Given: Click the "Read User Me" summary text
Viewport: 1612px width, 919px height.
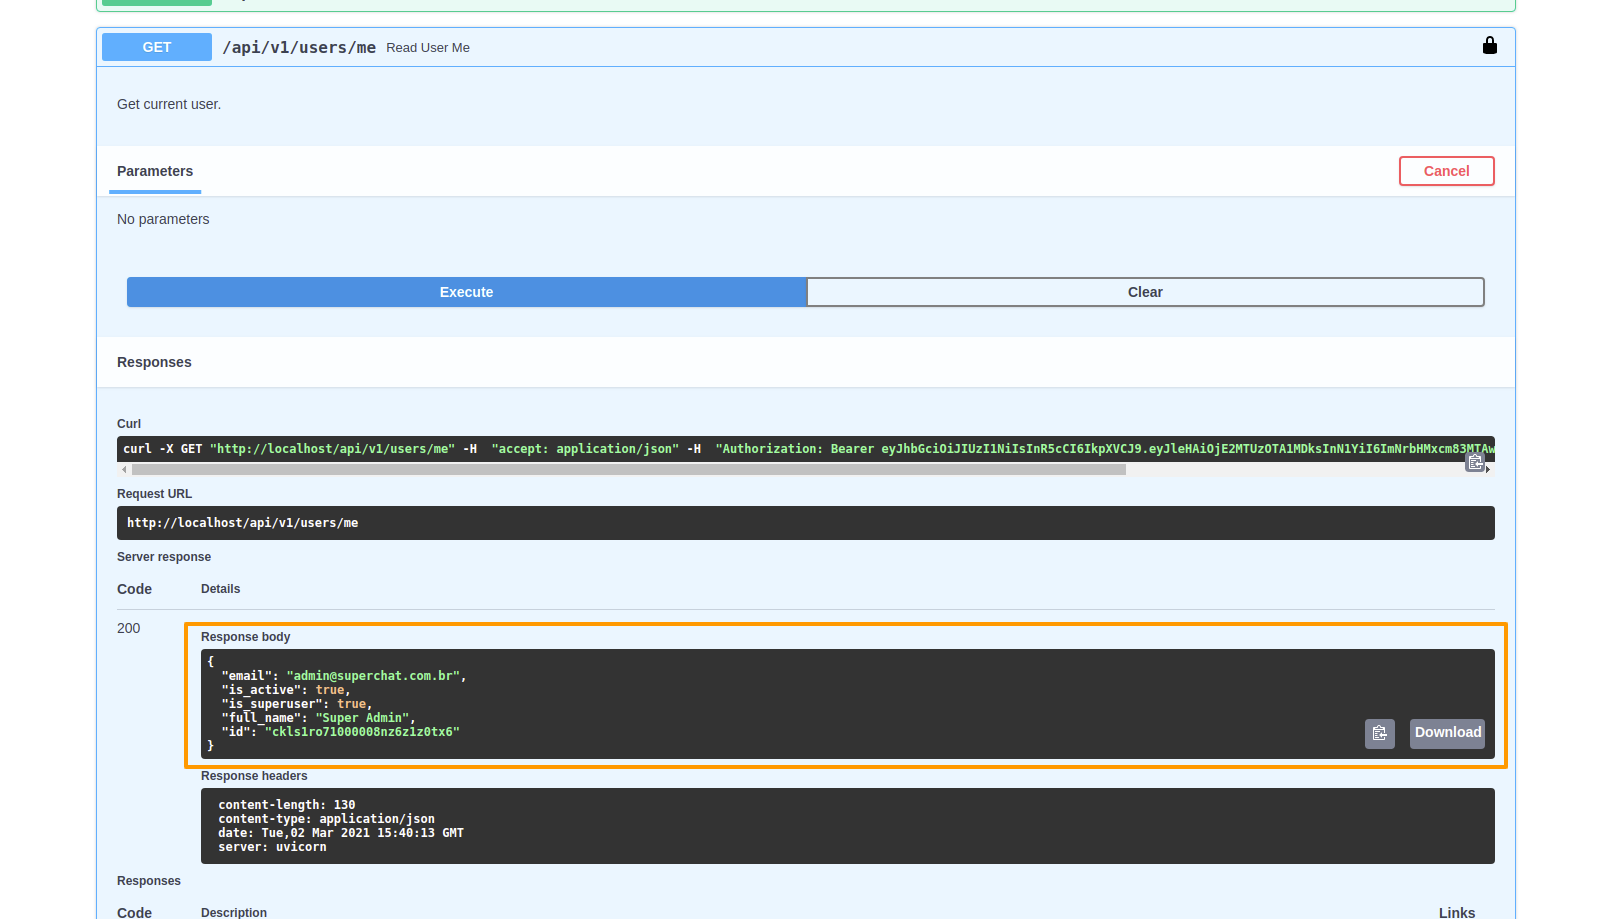Looking at the screenshot, I should tap(428, 48).
